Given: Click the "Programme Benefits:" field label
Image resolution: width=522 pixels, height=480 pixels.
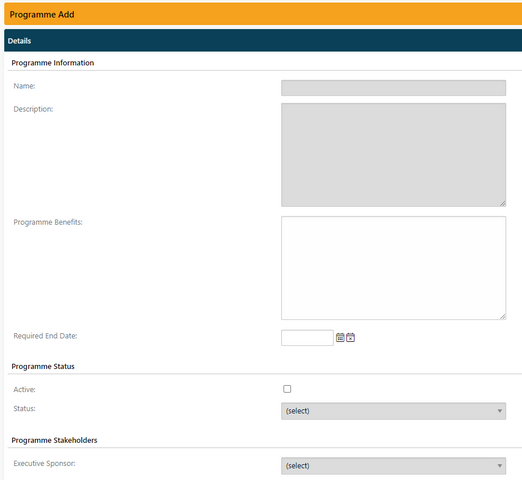Looking at the screenshot, I should [48, 222].
